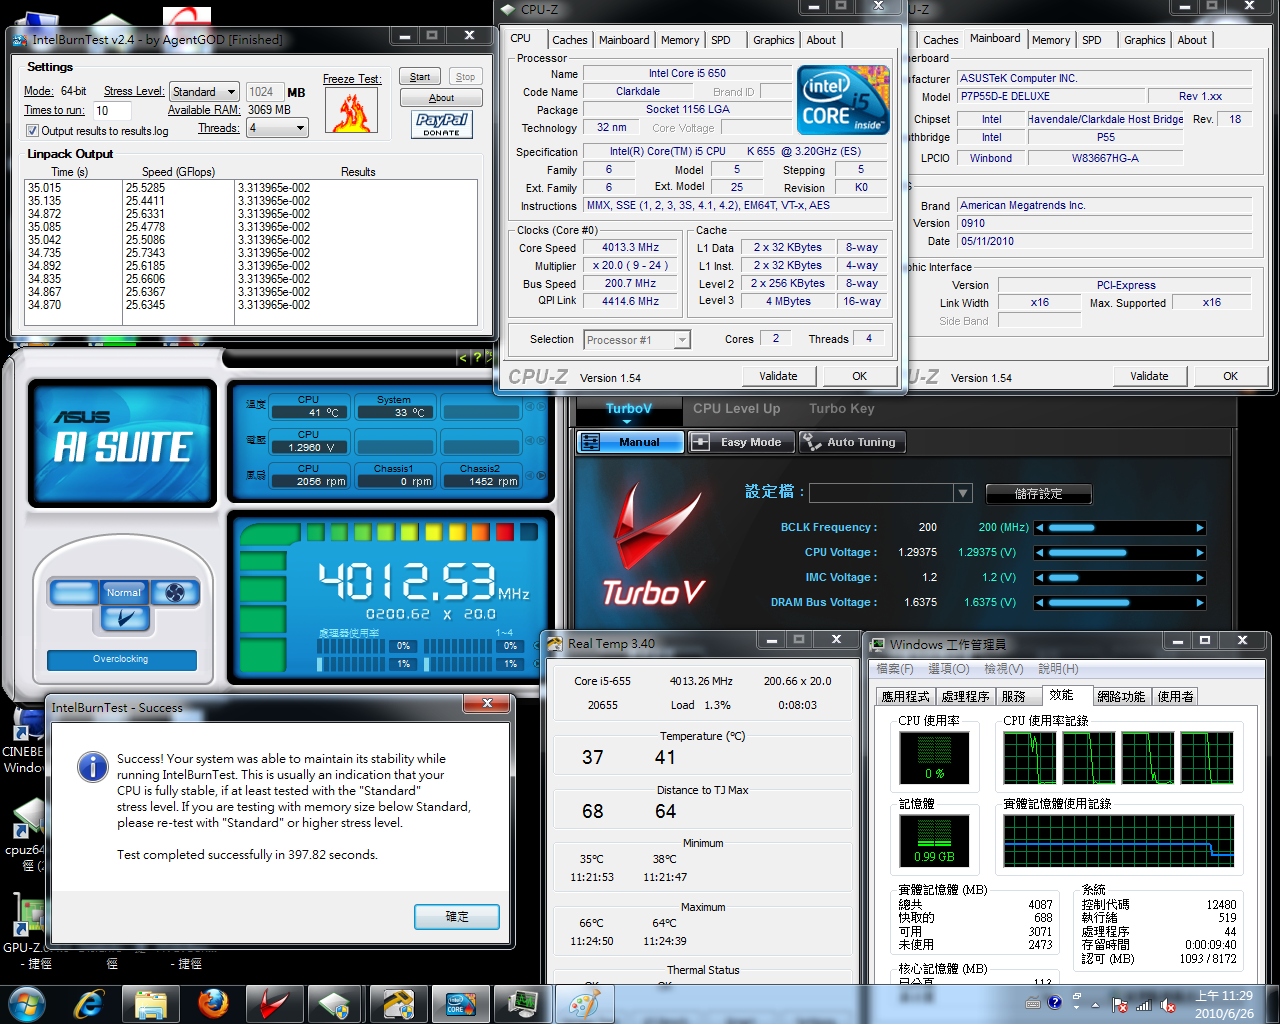This screenshot has height=1024, width=1280.
Task: Increase BCLK Frequency with right arrow
Action: point(1200,528)
